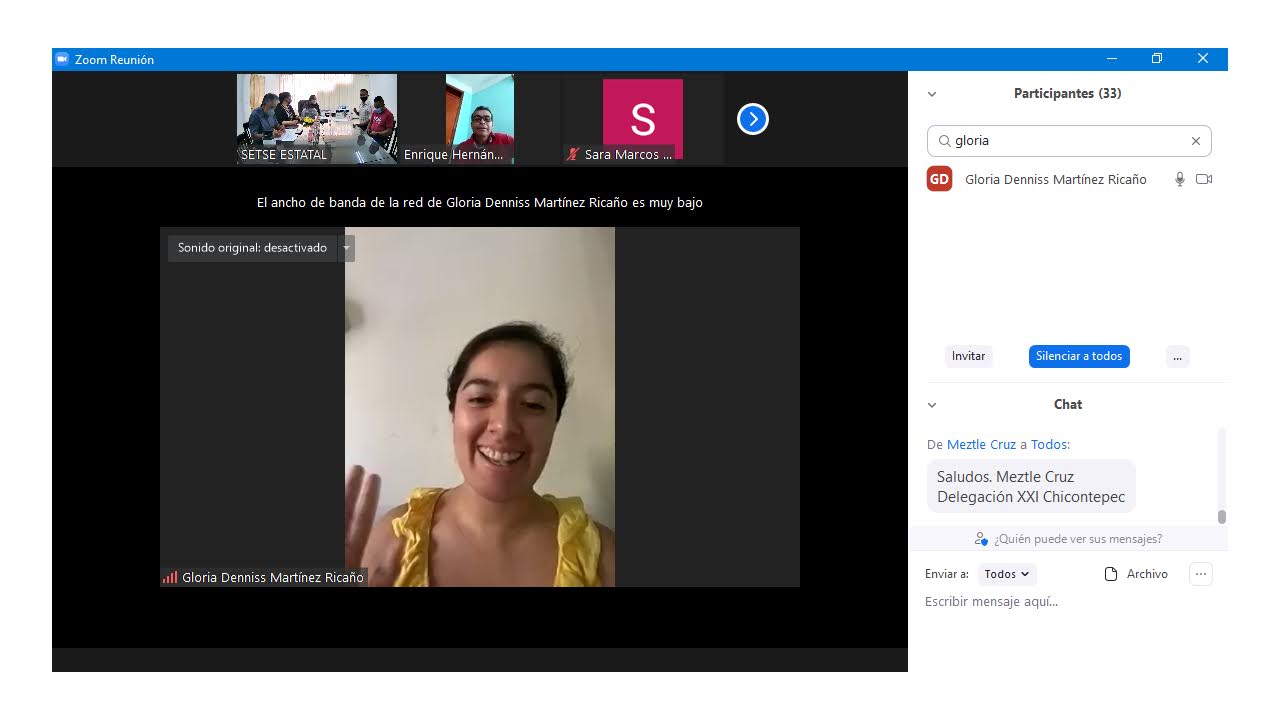Click the muted mic icon on Sara Marcos tile

(573, 155)
